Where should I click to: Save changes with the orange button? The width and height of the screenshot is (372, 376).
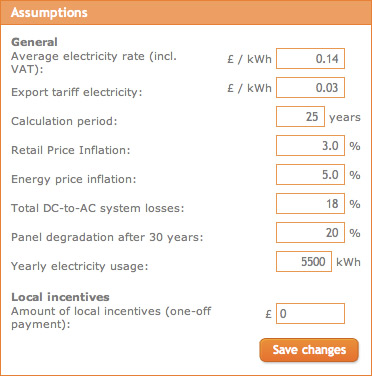[x=309, y=350]
